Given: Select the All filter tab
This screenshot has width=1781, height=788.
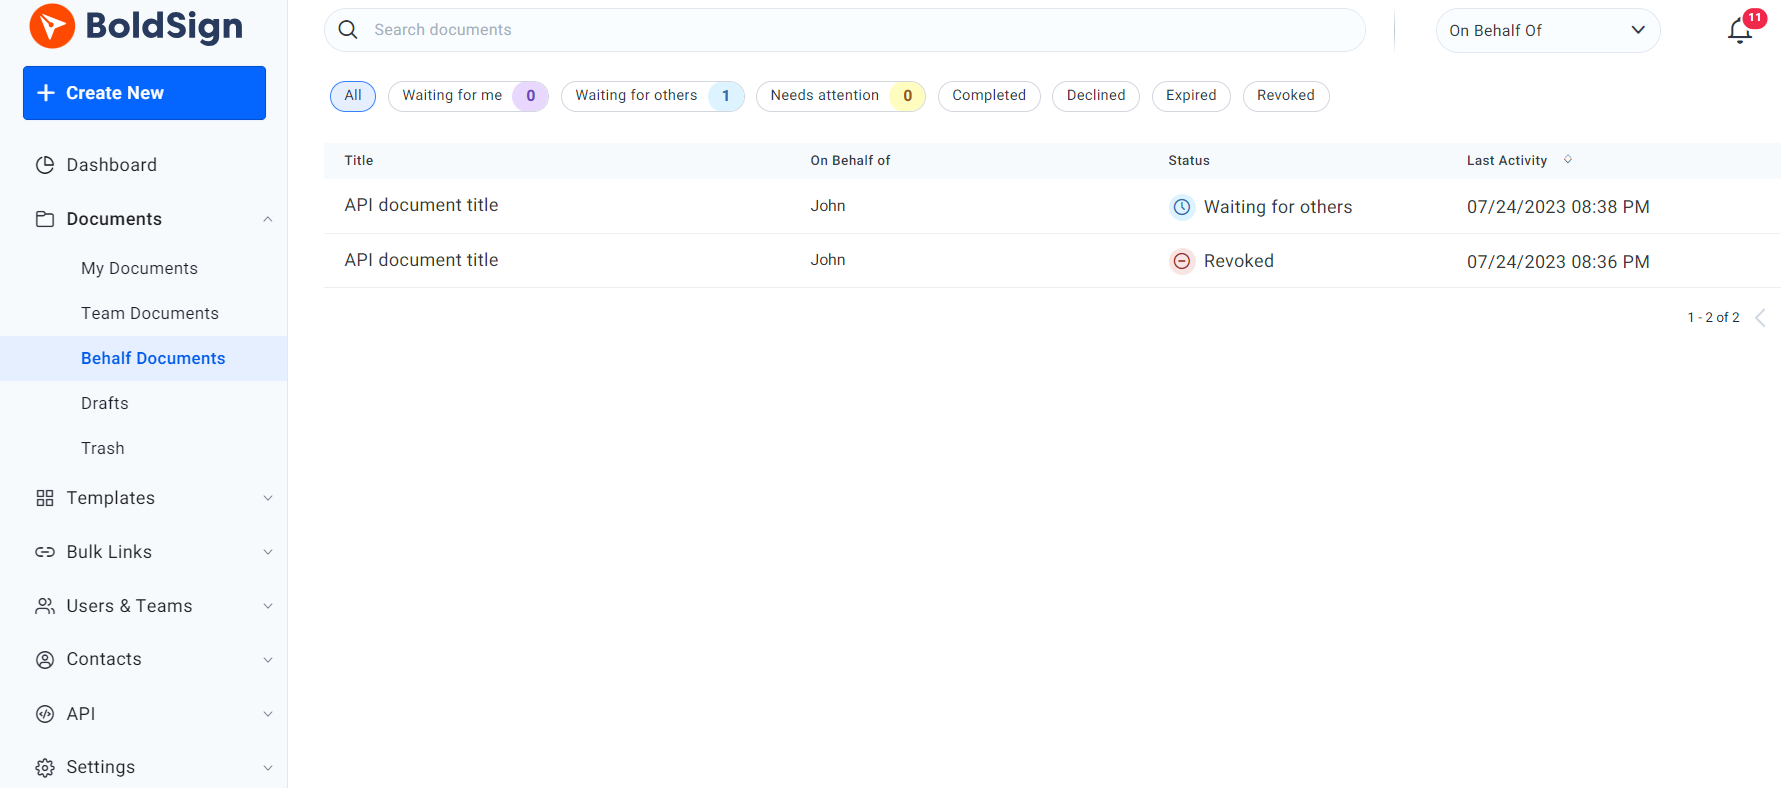Looking at the screenshot, I should [353, 96].
